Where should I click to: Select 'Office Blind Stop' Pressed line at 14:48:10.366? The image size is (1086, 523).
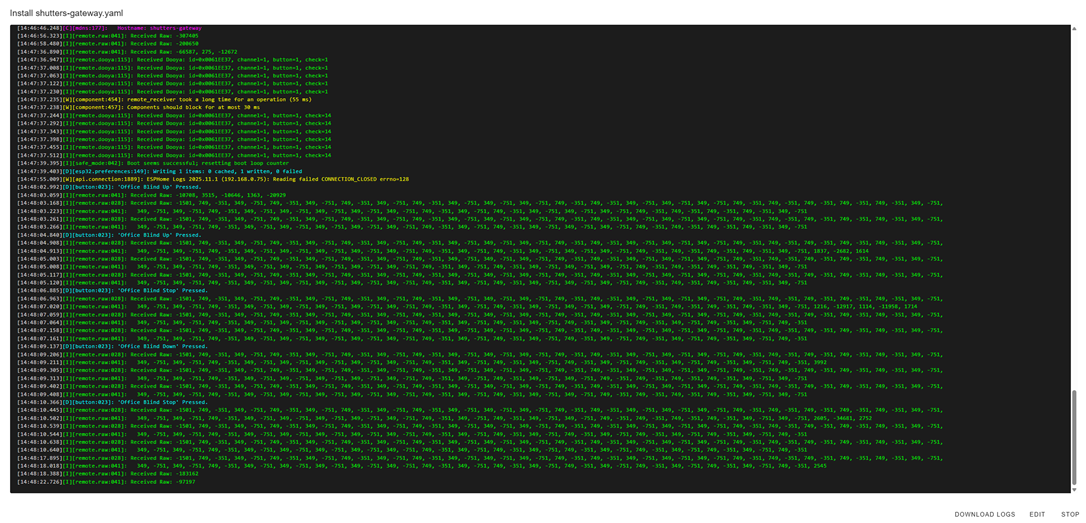tap(112, 402)
